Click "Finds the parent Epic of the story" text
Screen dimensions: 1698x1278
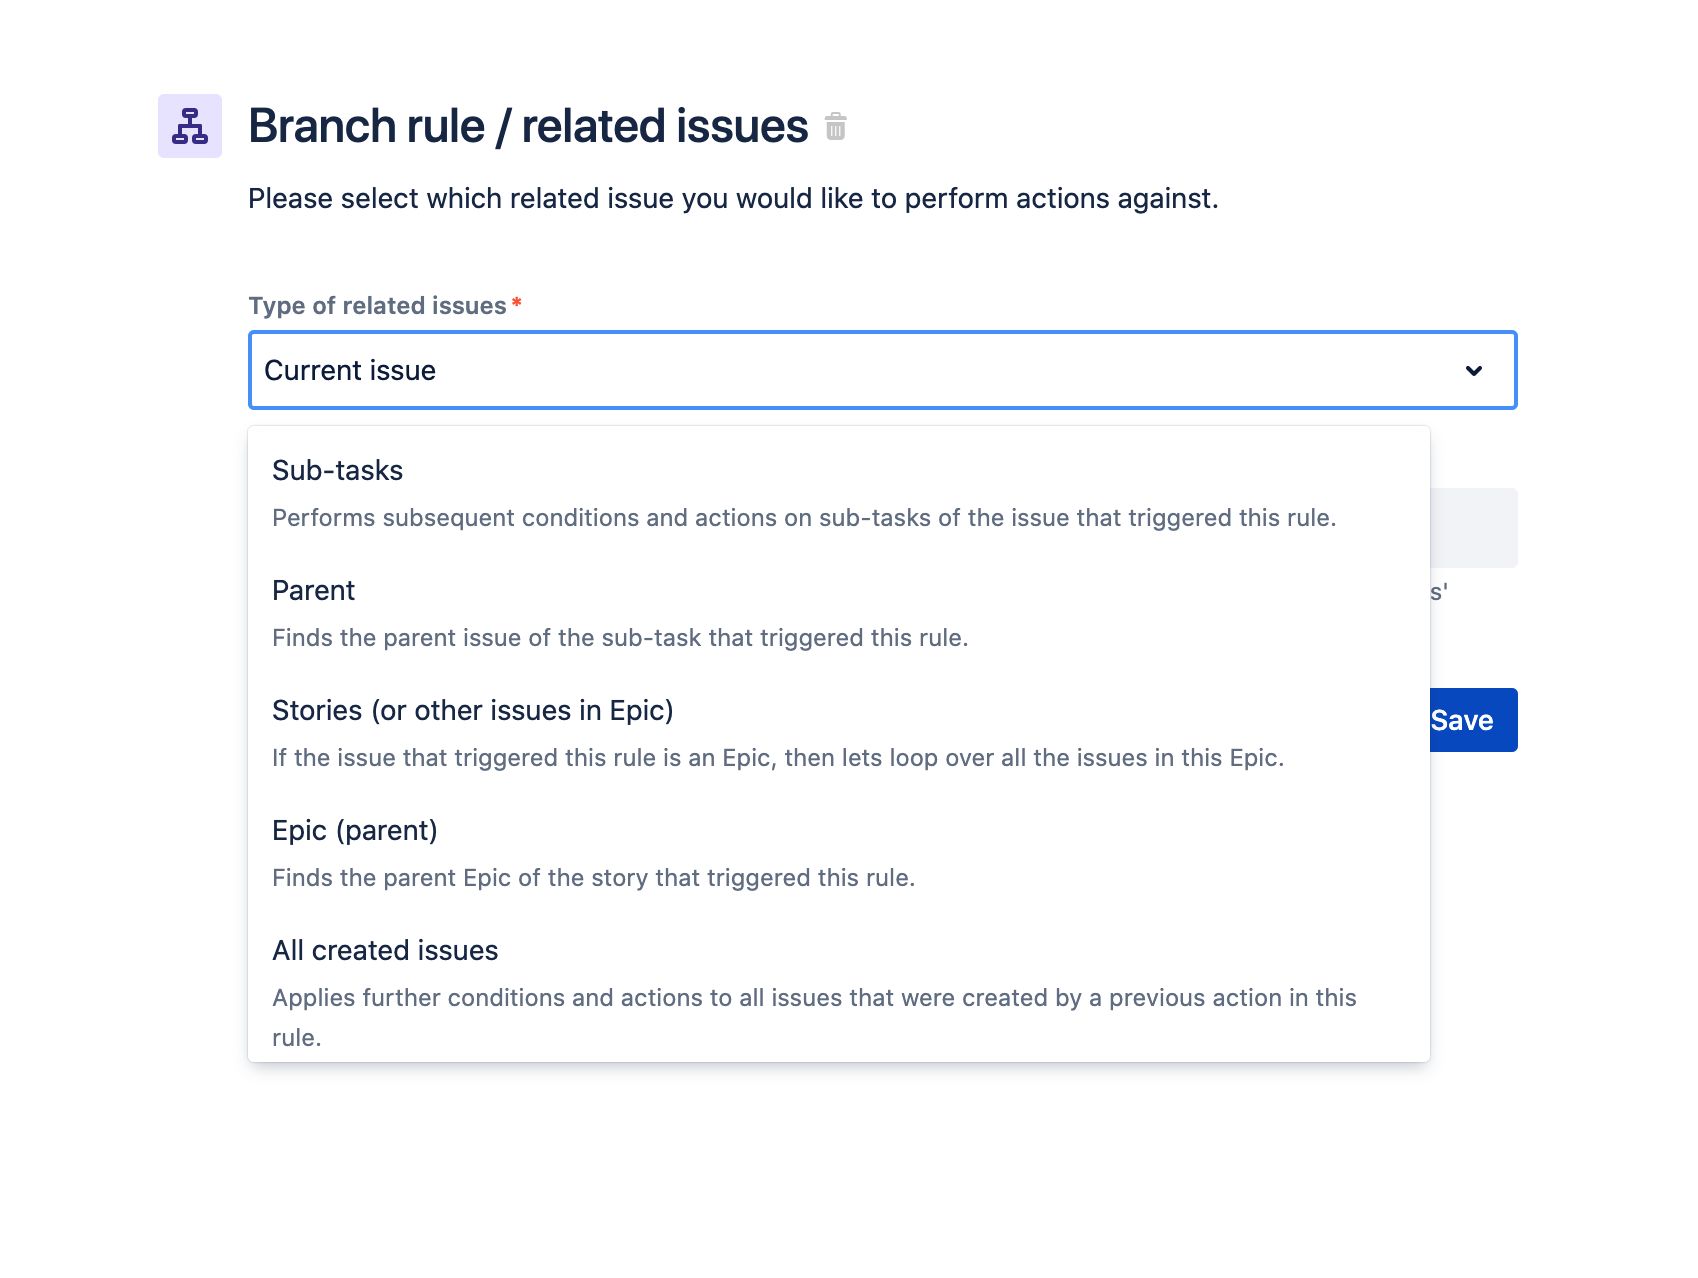594,878
